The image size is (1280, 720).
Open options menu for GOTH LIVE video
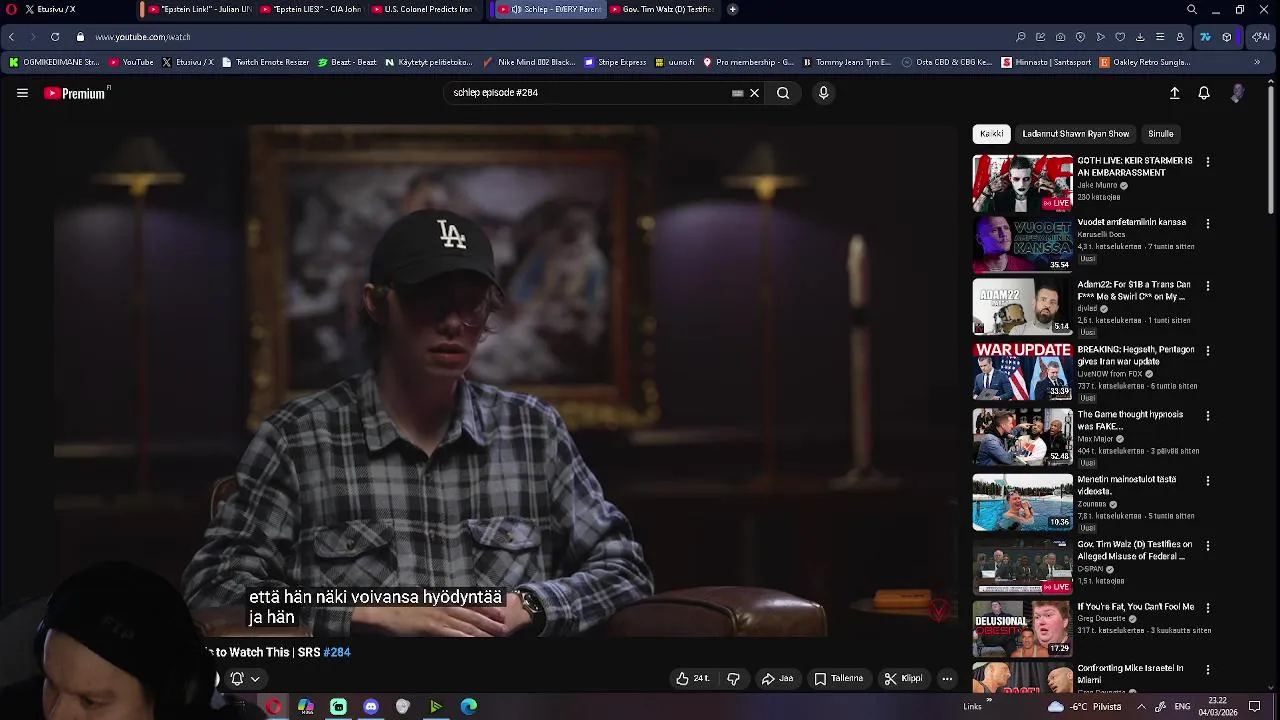(1208, 162)
